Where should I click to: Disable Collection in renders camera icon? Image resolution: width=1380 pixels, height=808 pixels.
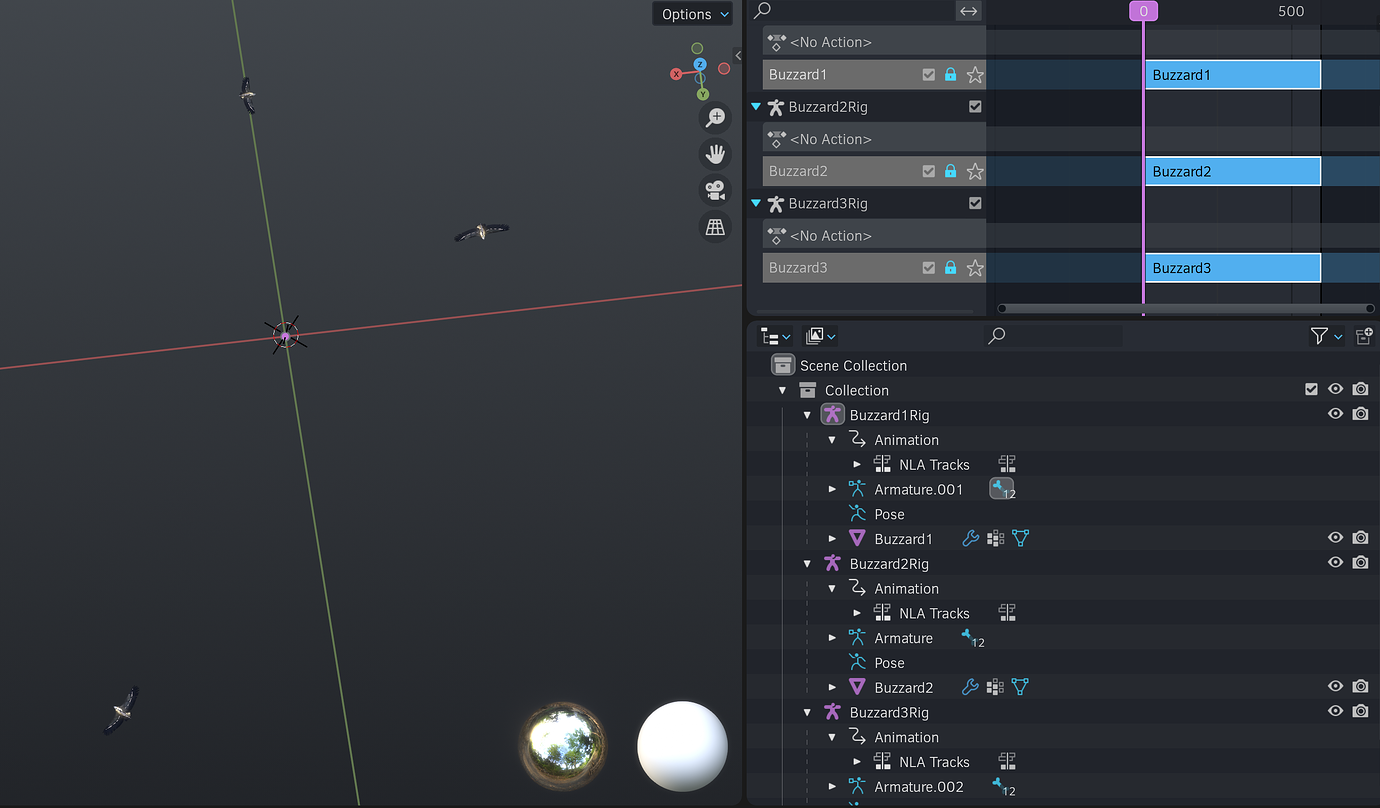[x=1360, y=389]
